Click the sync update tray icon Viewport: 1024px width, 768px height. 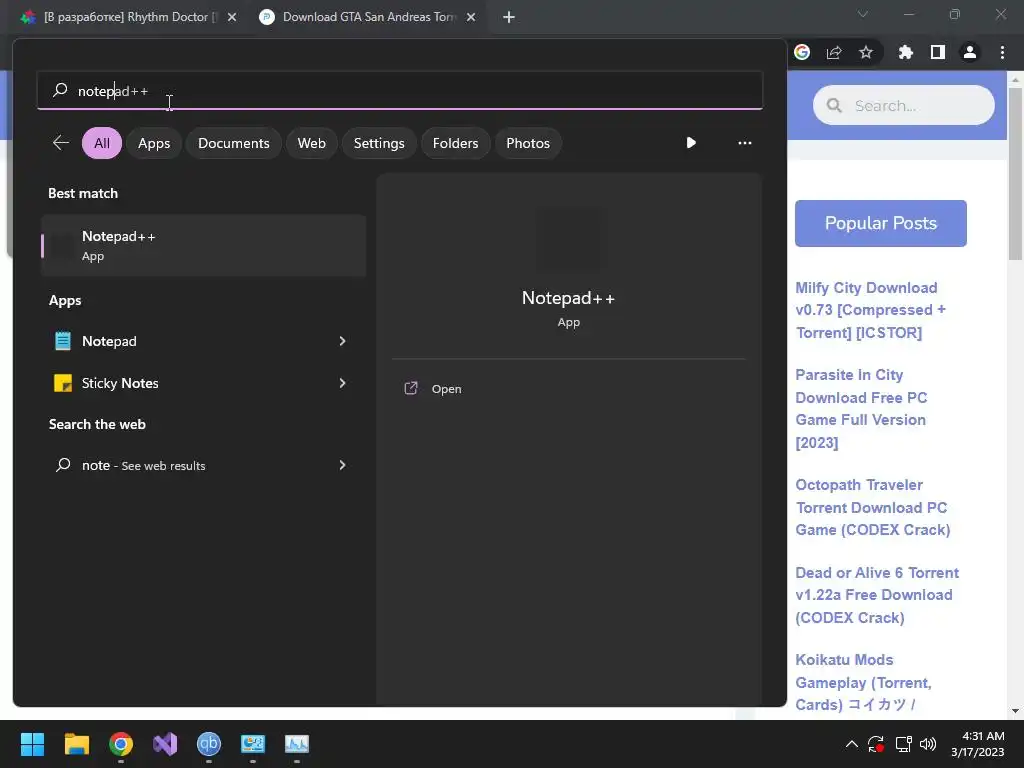(876, 744)
